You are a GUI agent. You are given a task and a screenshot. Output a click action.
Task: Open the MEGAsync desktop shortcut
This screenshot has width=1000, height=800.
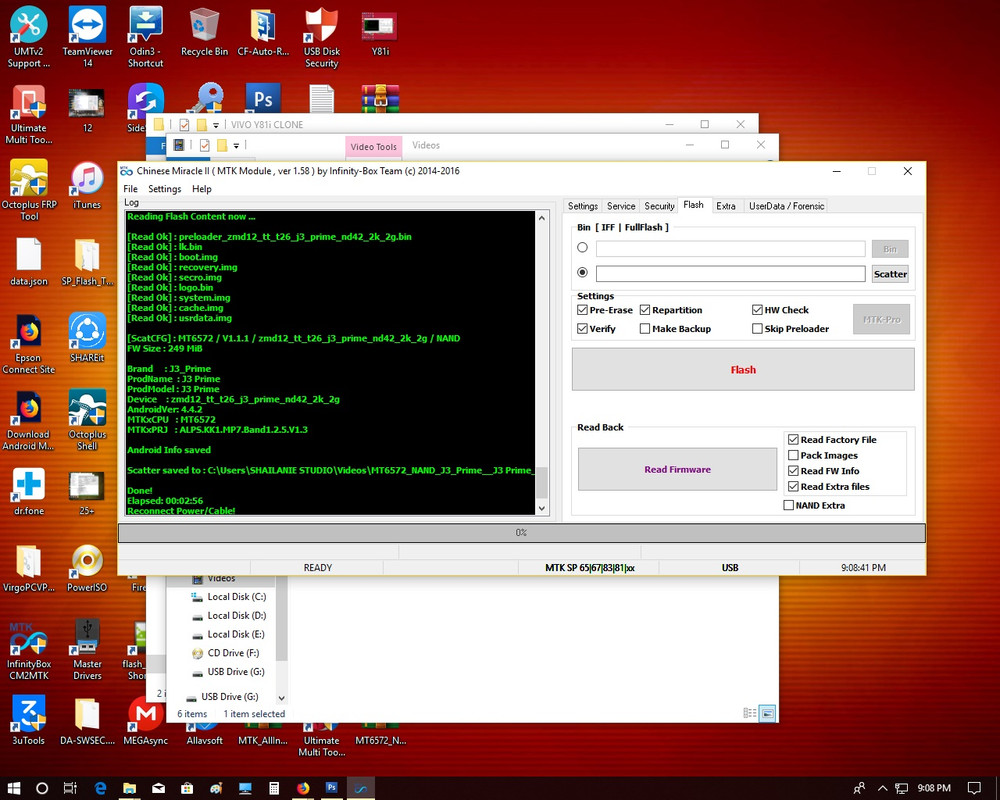(146, 714)
